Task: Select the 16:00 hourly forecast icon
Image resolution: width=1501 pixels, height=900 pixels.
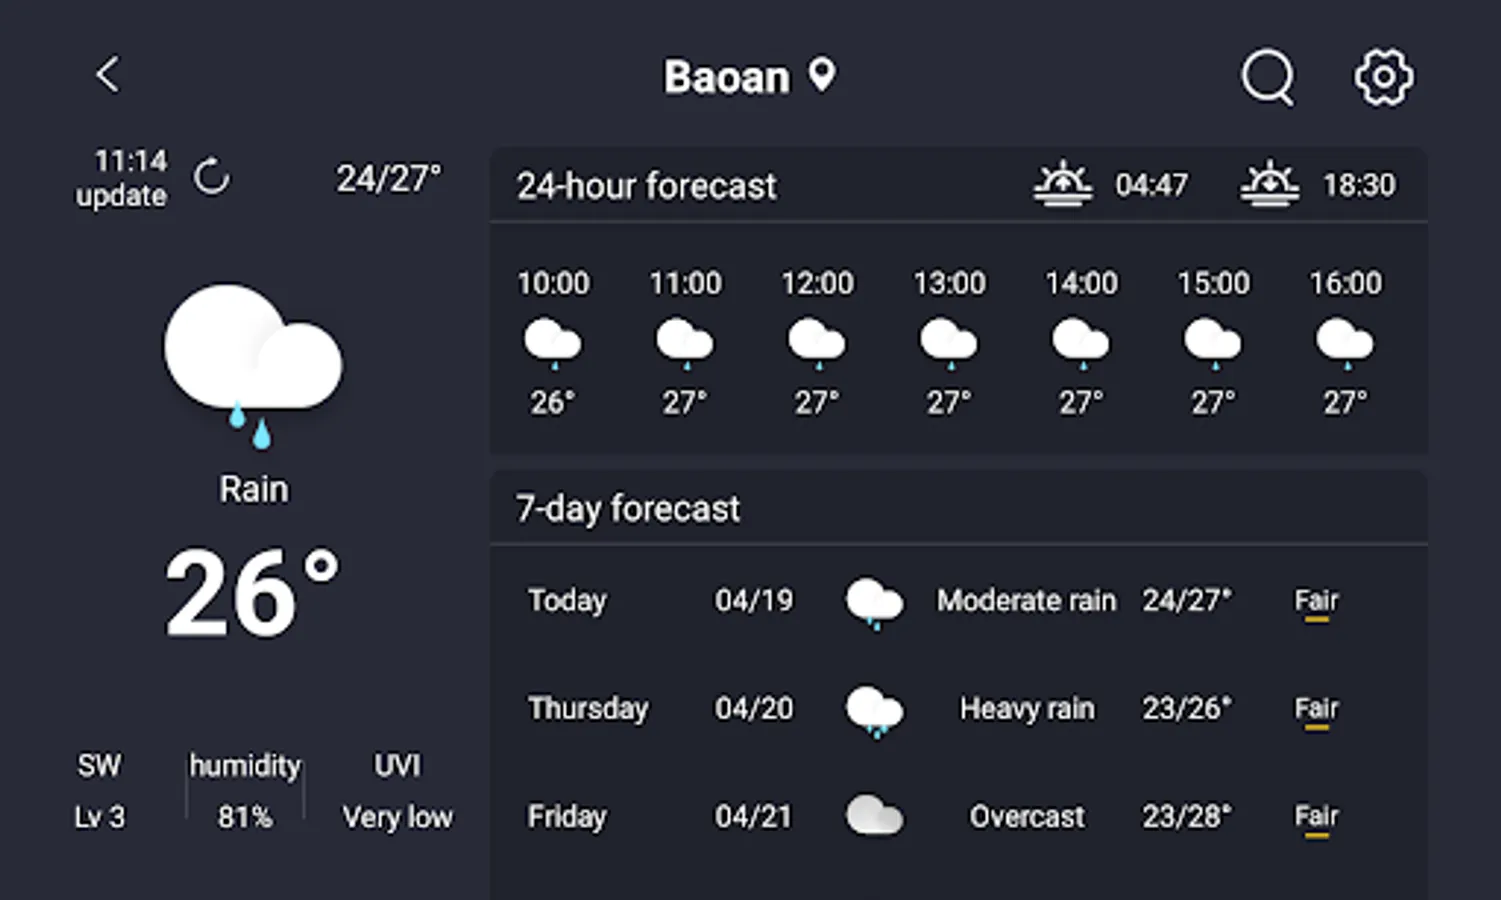Action: [x=1345, y=342]
